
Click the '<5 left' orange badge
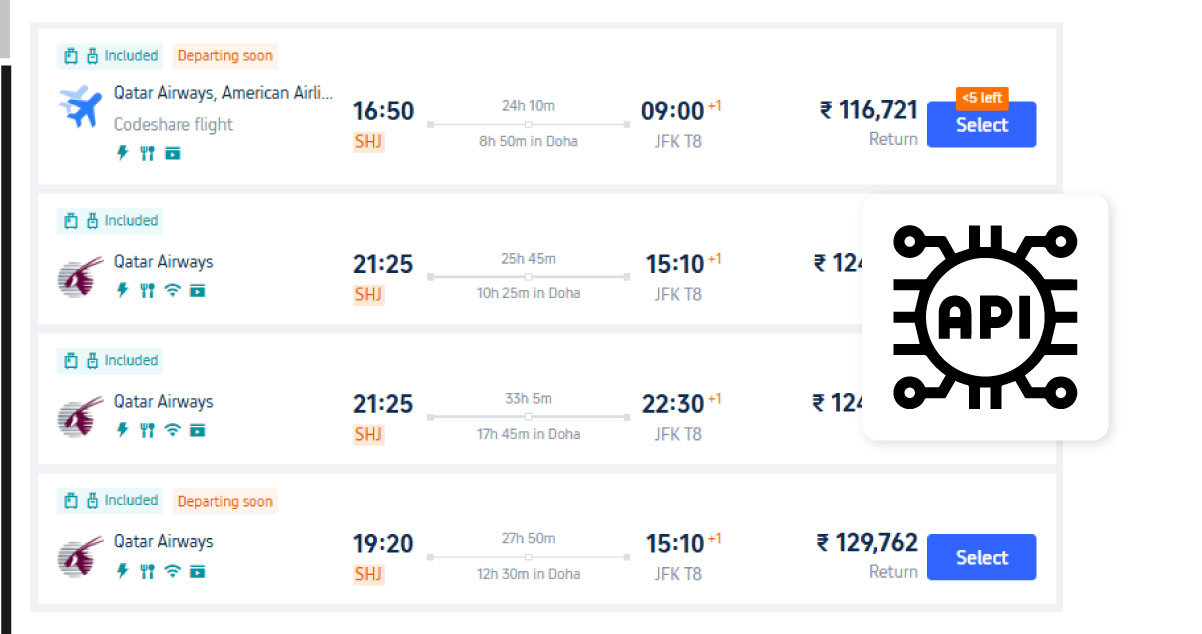click(982, 98)
